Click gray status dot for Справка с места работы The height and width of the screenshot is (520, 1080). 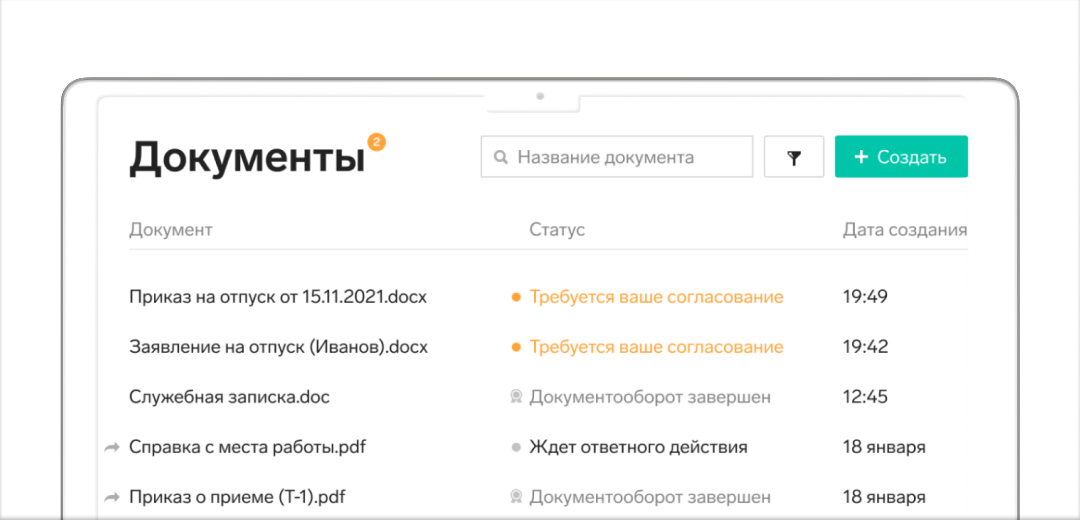[x=516, y=448]
